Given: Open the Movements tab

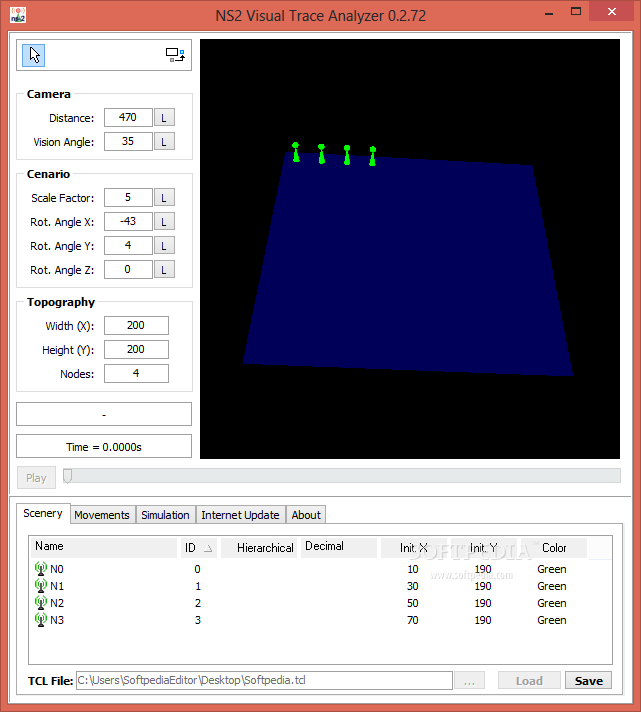Looking at the screenshot, I should point(102,515).
